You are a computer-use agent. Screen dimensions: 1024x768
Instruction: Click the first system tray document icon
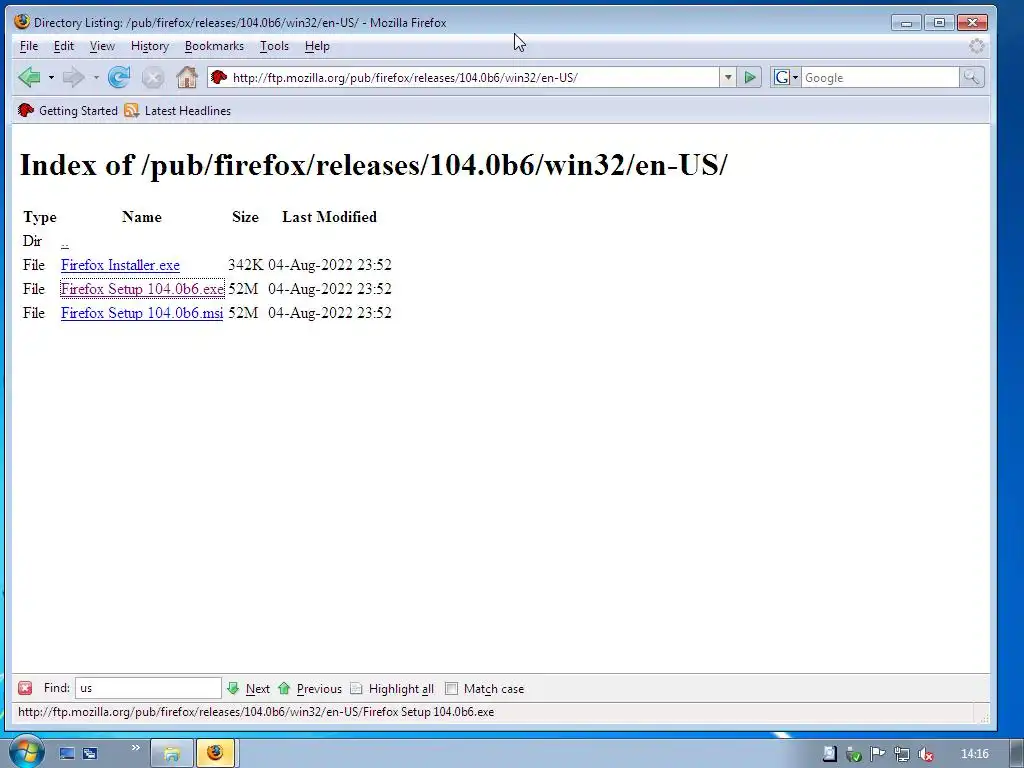coord(829,754)
